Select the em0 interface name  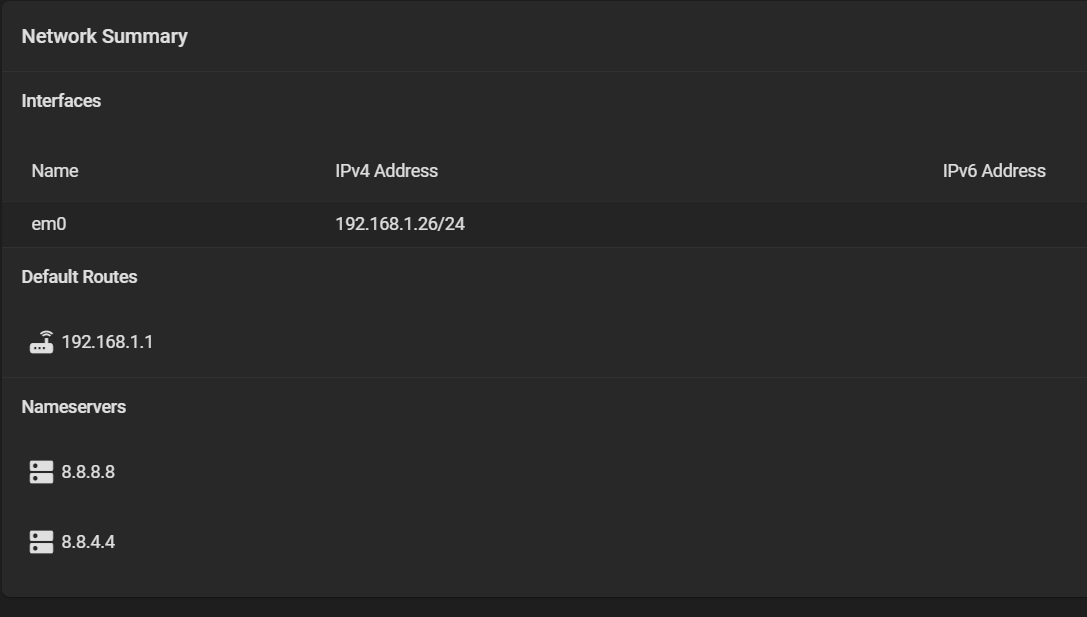[x=49, y=224]
